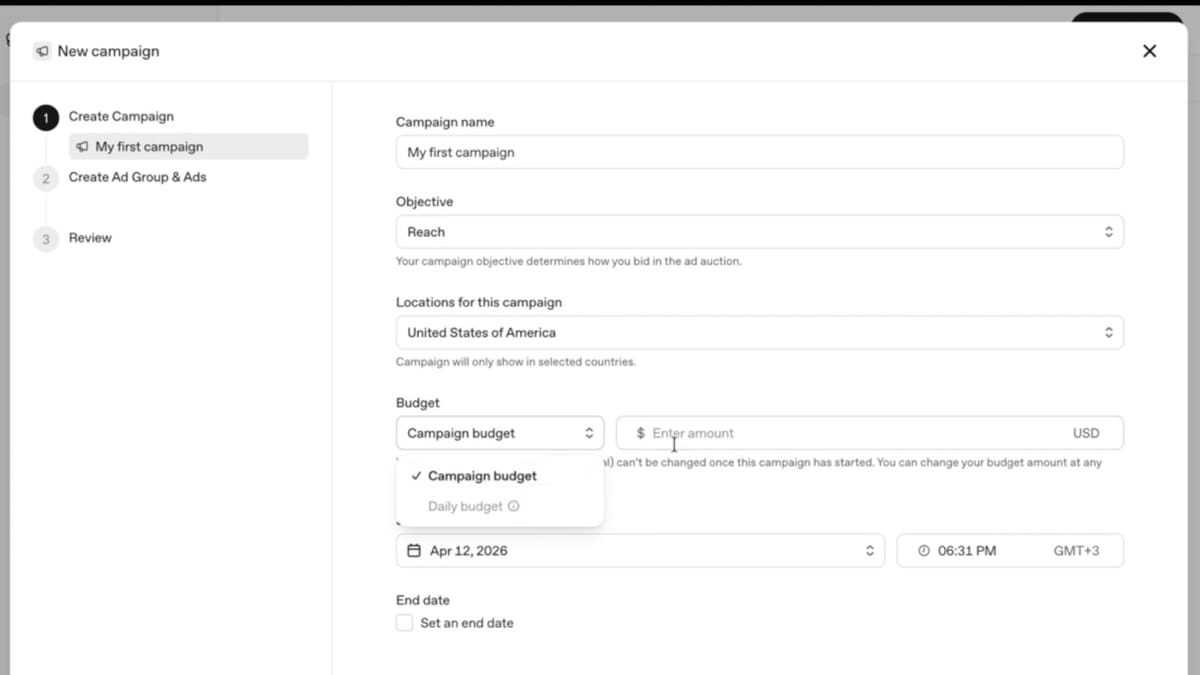Enable the "Set an end date" checkbox
Image resolution: width=1200 pixels, height=675 pixels.
coord(404,622)
